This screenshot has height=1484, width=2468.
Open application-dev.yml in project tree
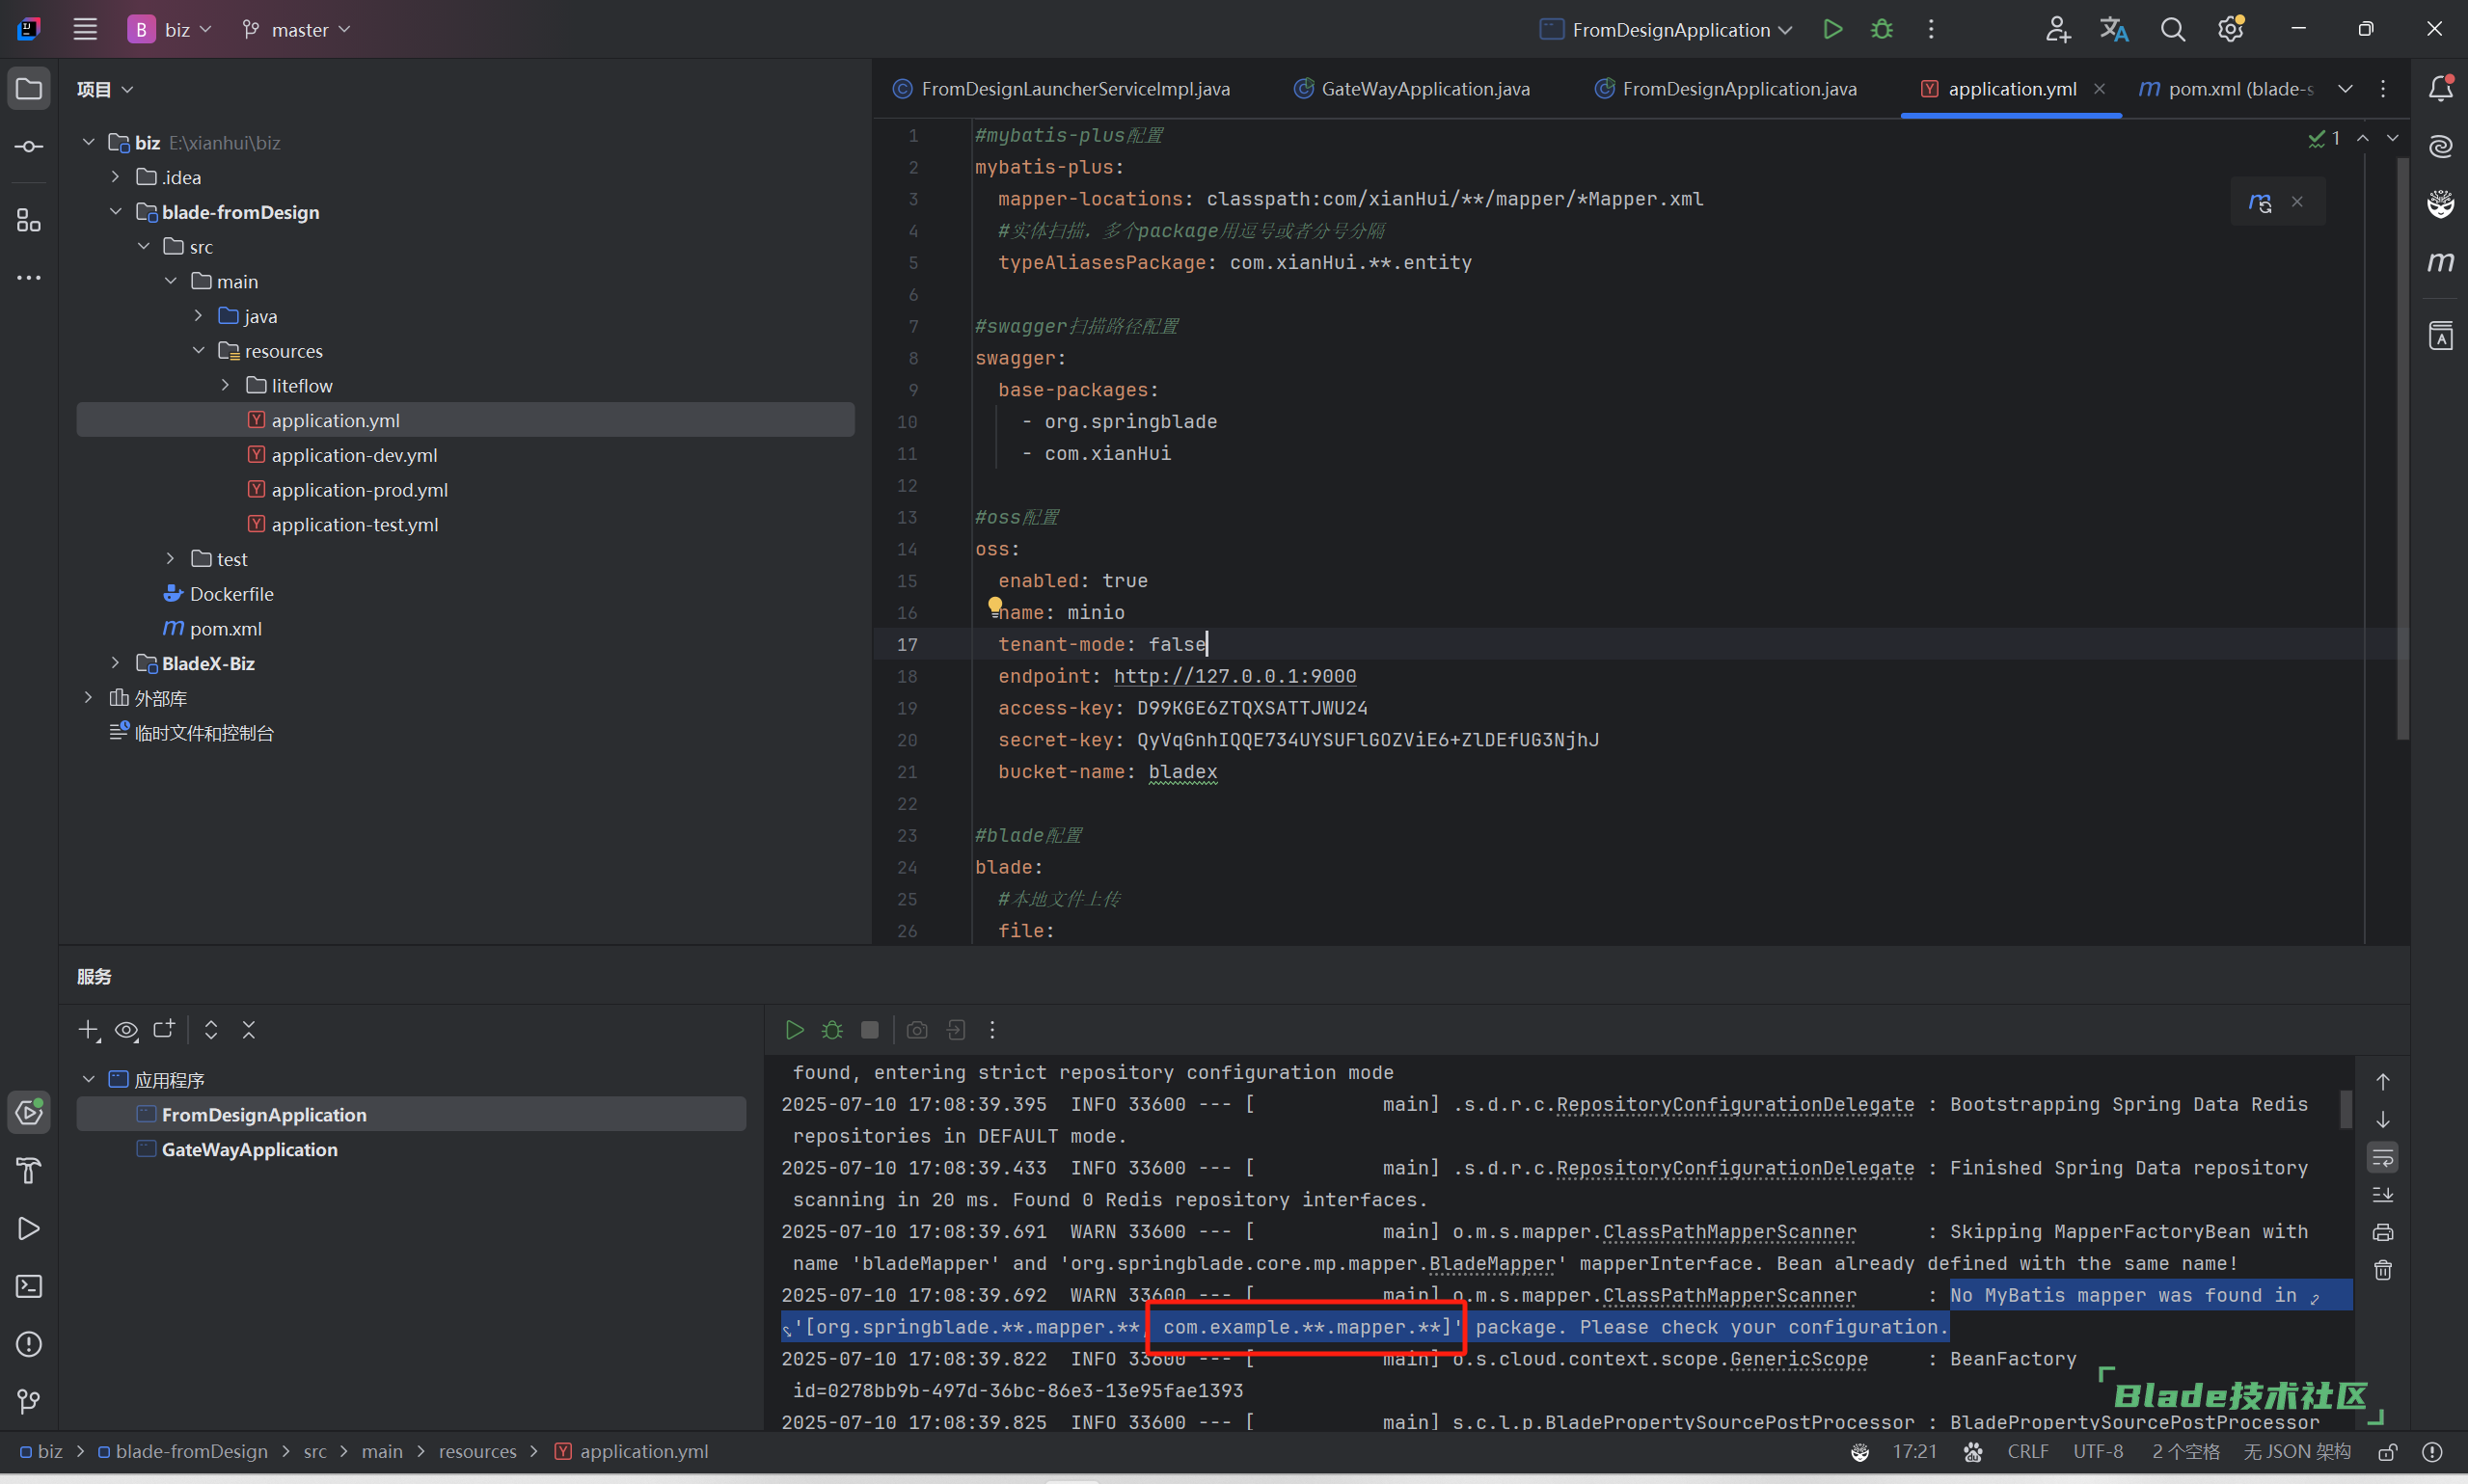(354, 455)
